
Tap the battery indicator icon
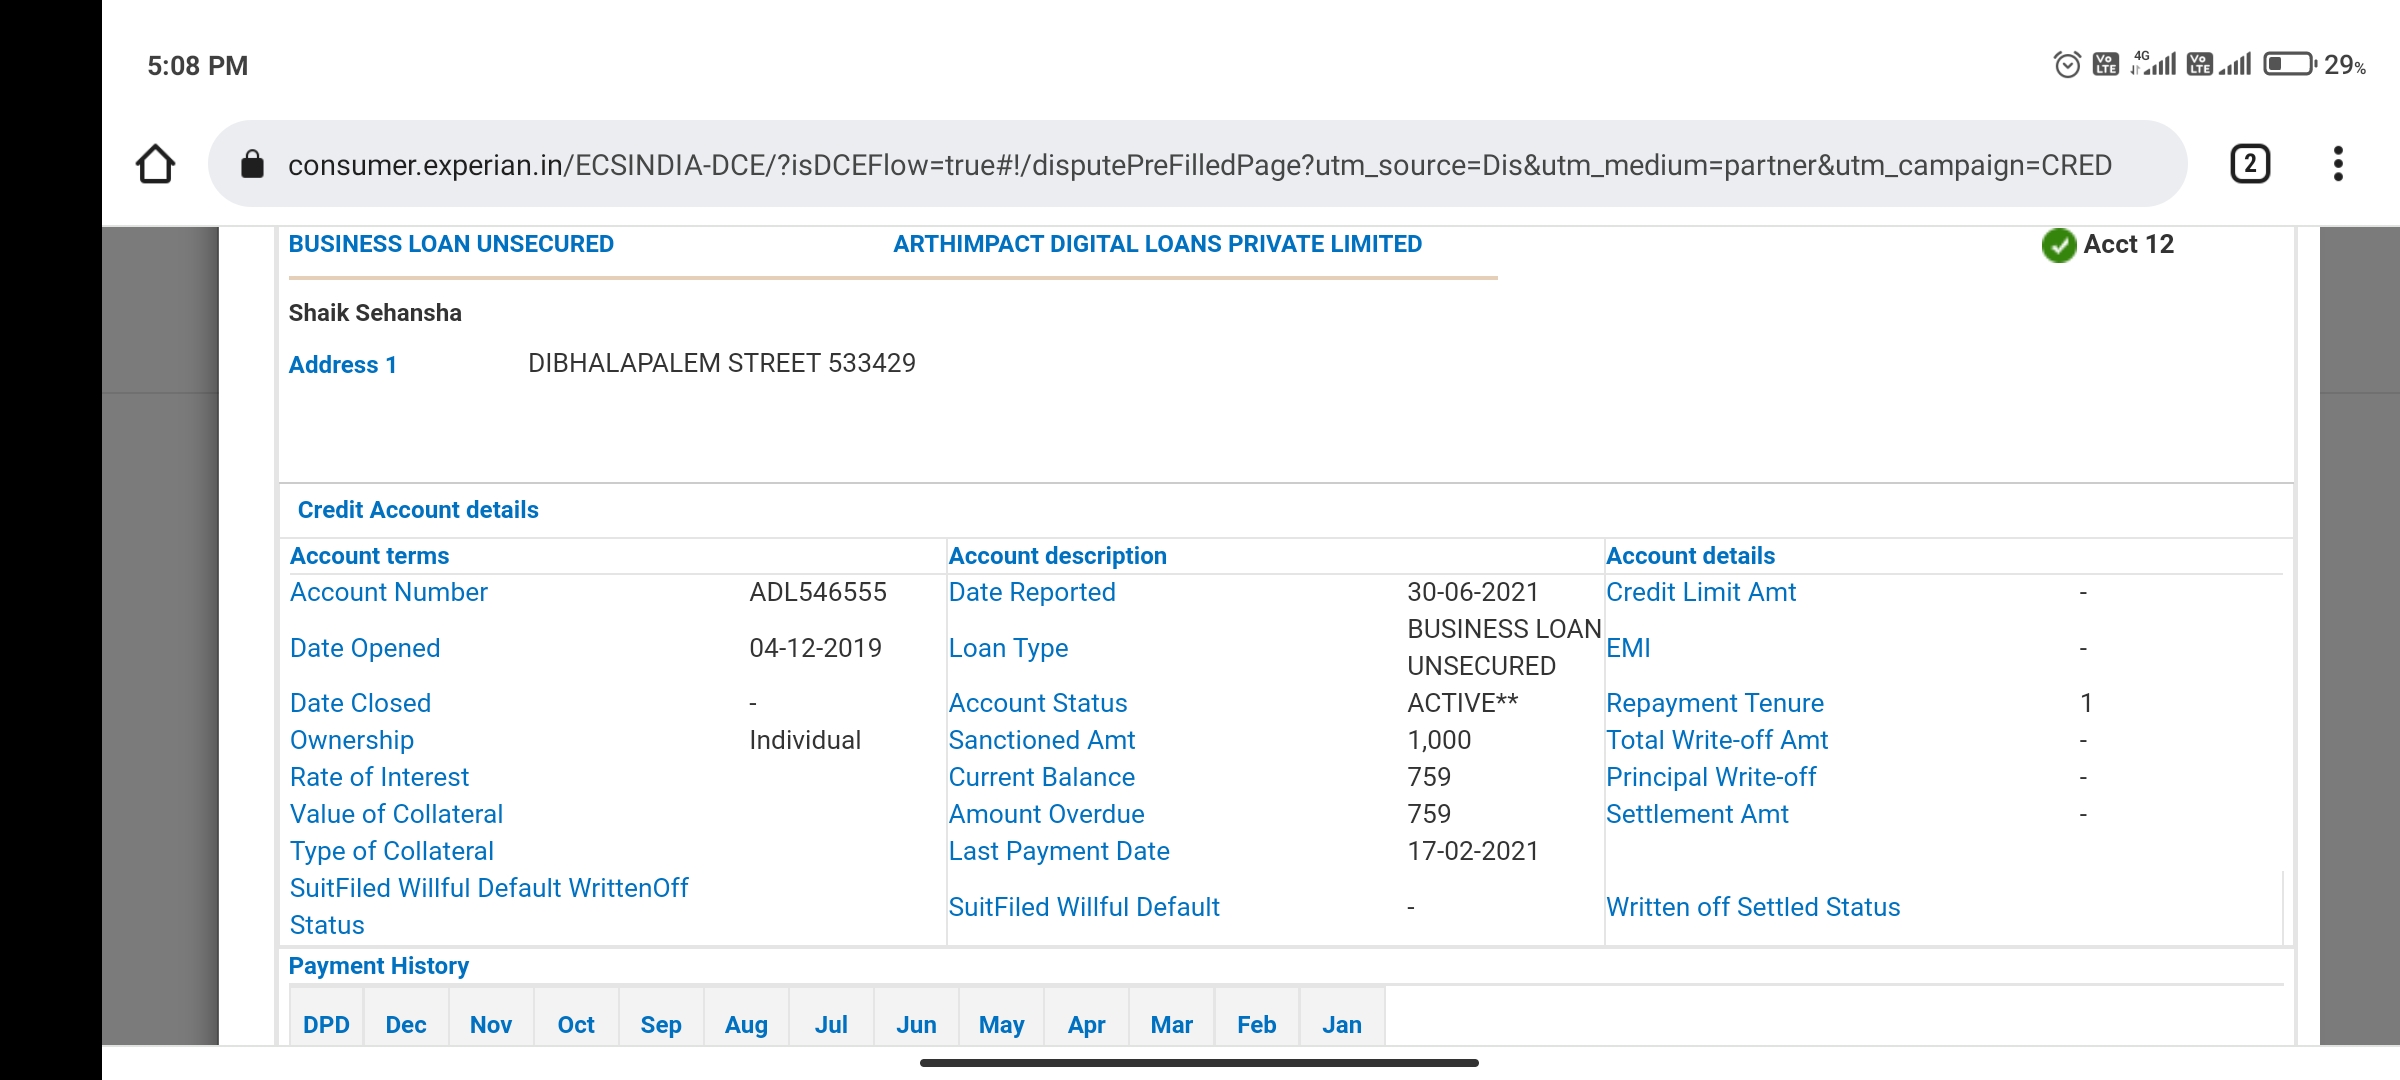click(x=2290, y=65)
